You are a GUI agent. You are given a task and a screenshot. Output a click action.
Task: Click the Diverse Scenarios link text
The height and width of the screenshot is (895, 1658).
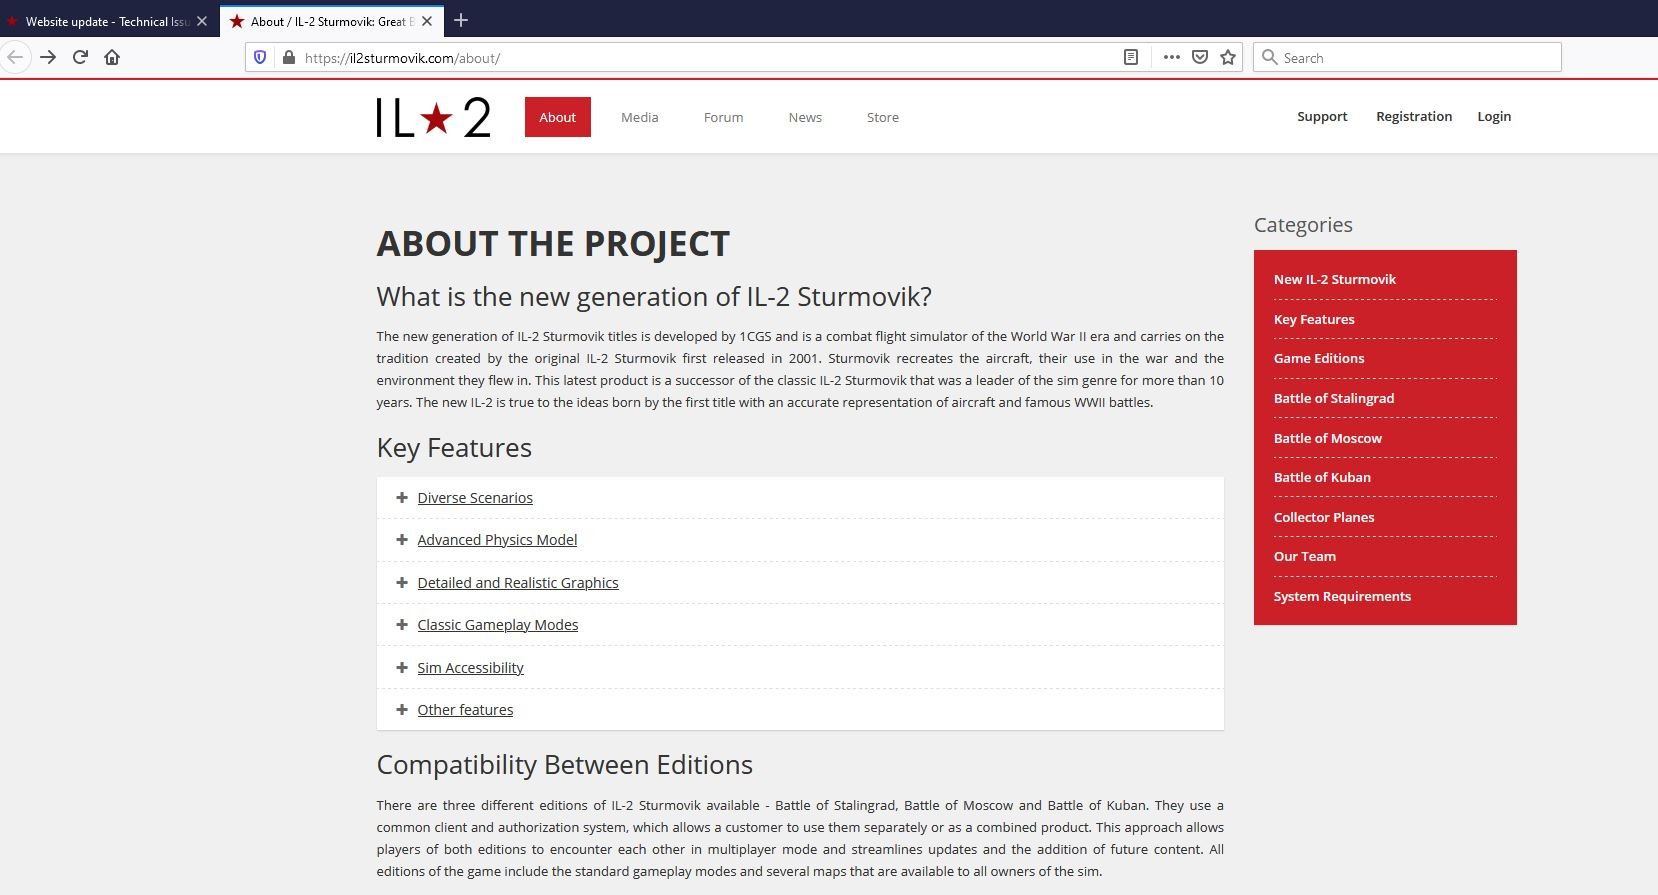click(x=475, y=498)
